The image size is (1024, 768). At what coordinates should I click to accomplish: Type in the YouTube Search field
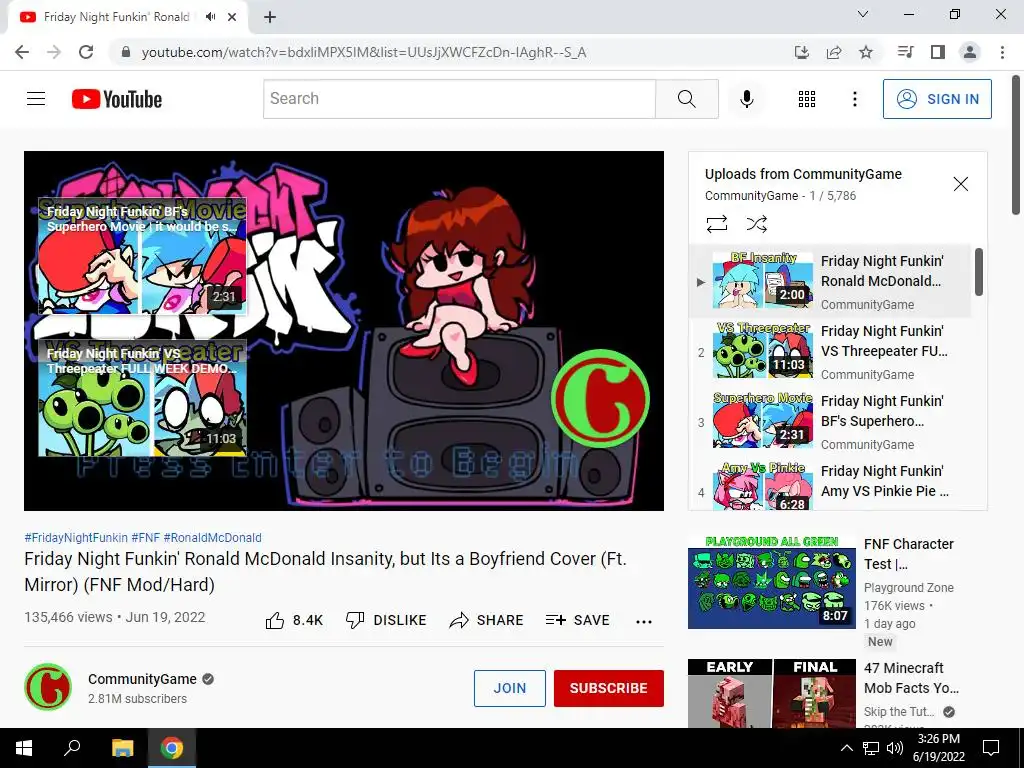coord(459,99)
